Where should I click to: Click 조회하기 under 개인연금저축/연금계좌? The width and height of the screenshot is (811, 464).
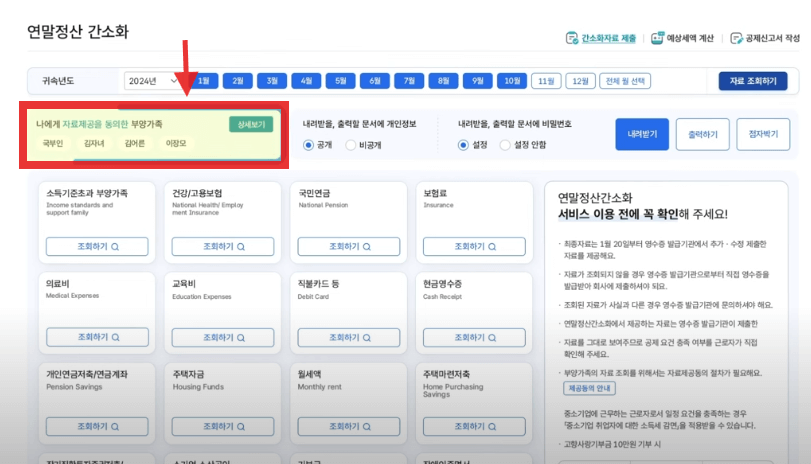tap(97, 427)
